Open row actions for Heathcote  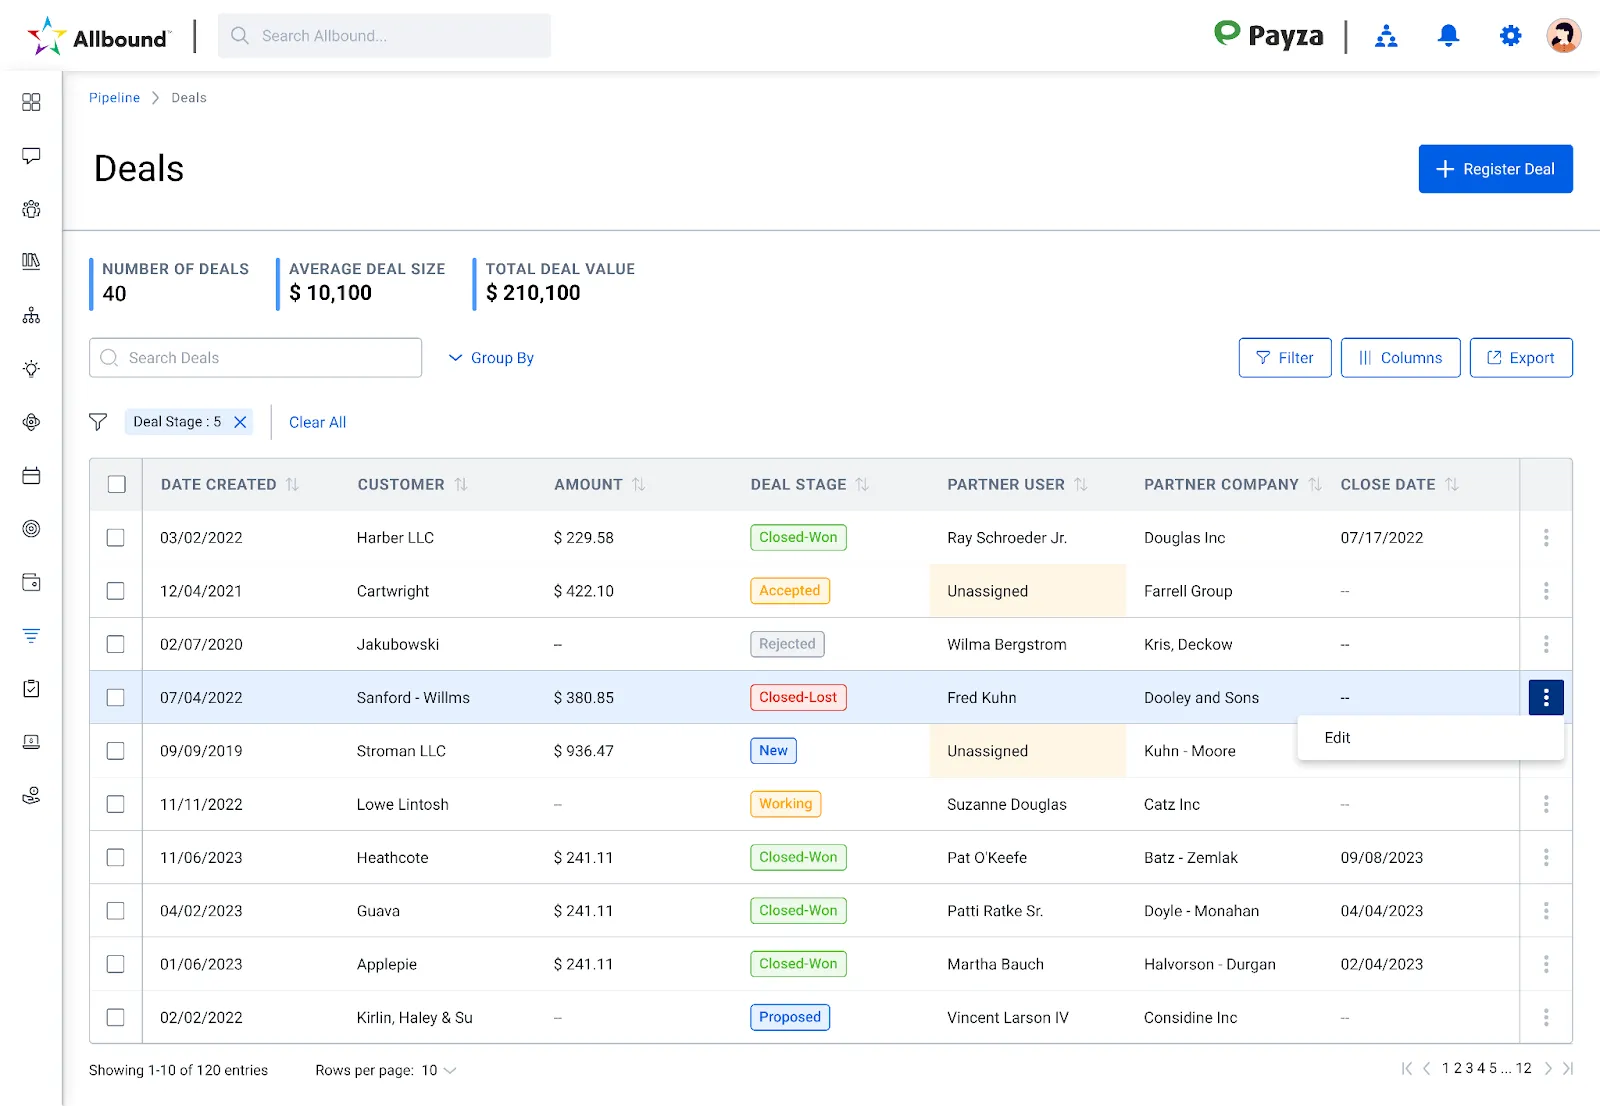1546,857
